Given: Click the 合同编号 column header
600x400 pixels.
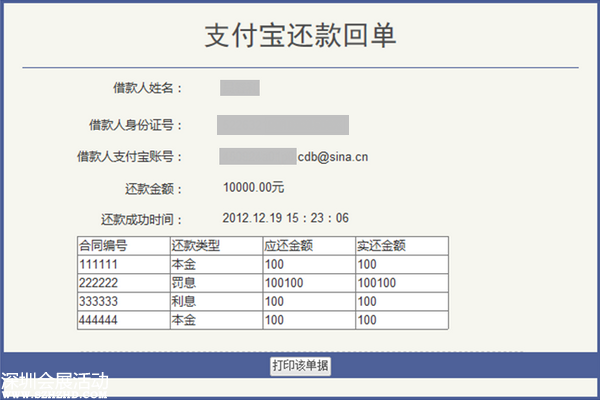Looking at the screenshot, I should pyautogui.click(x=124, y=246).
